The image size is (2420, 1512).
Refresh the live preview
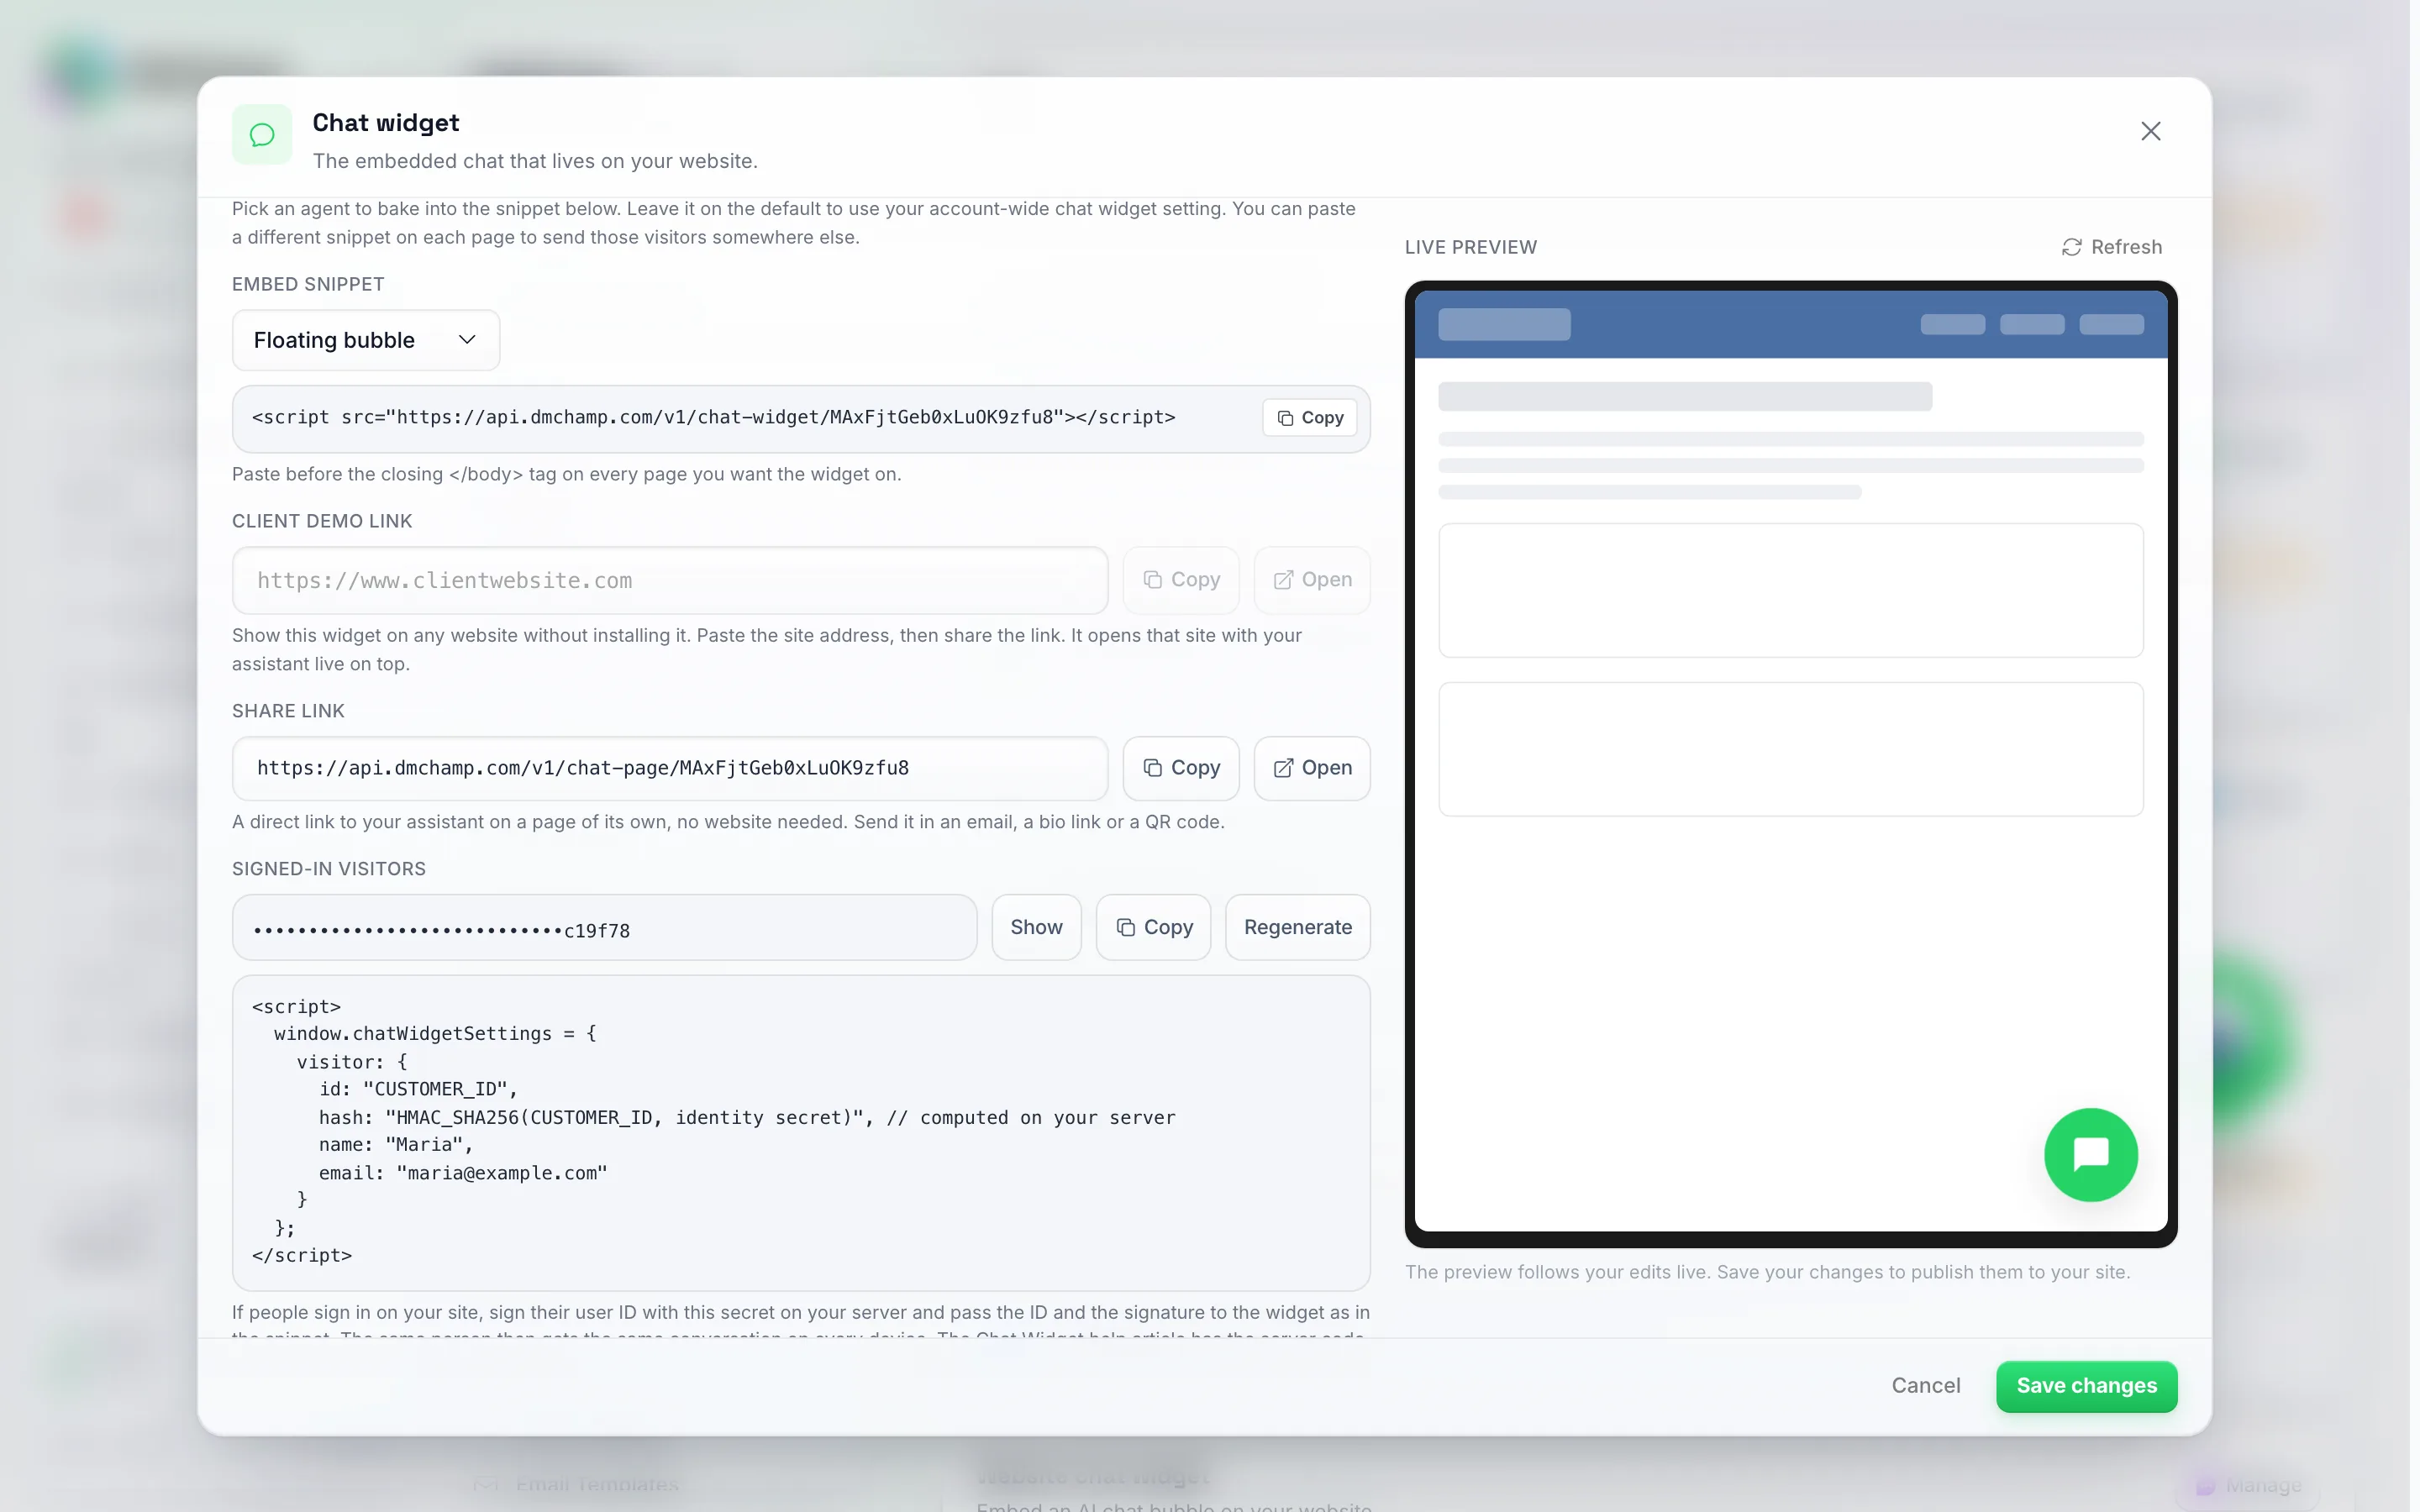click(2111, 247)
